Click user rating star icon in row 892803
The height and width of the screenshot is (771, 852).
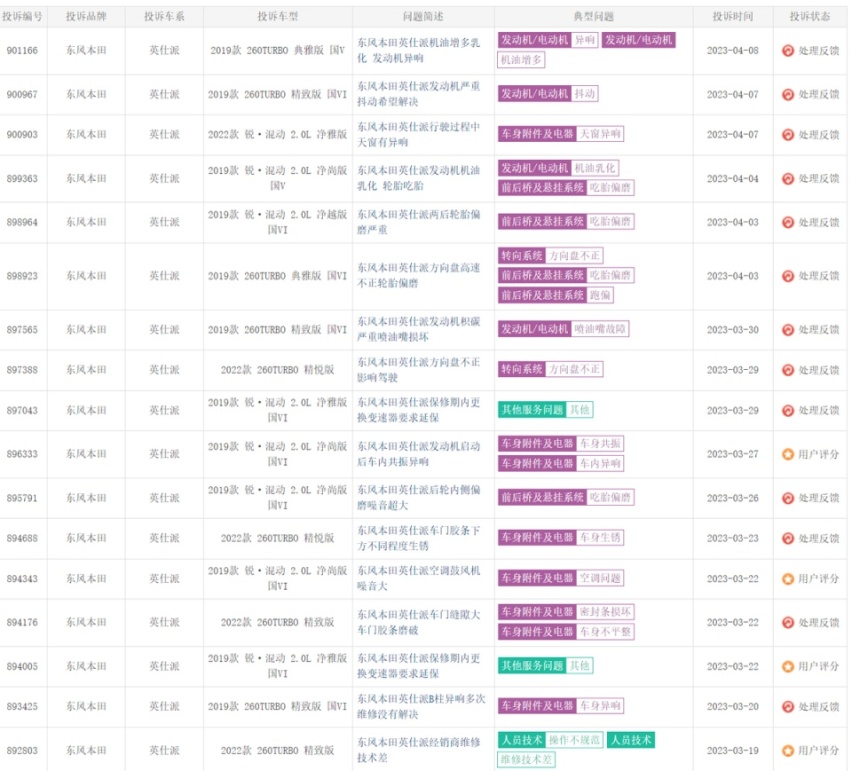click(787, 750)
